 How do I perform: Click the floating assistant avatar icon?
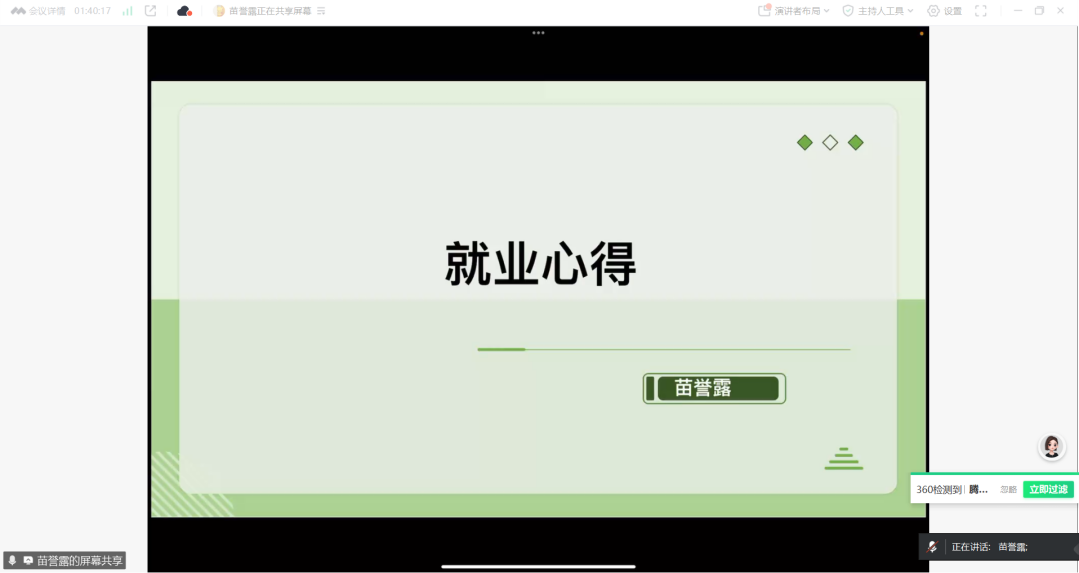(1051, 447)
